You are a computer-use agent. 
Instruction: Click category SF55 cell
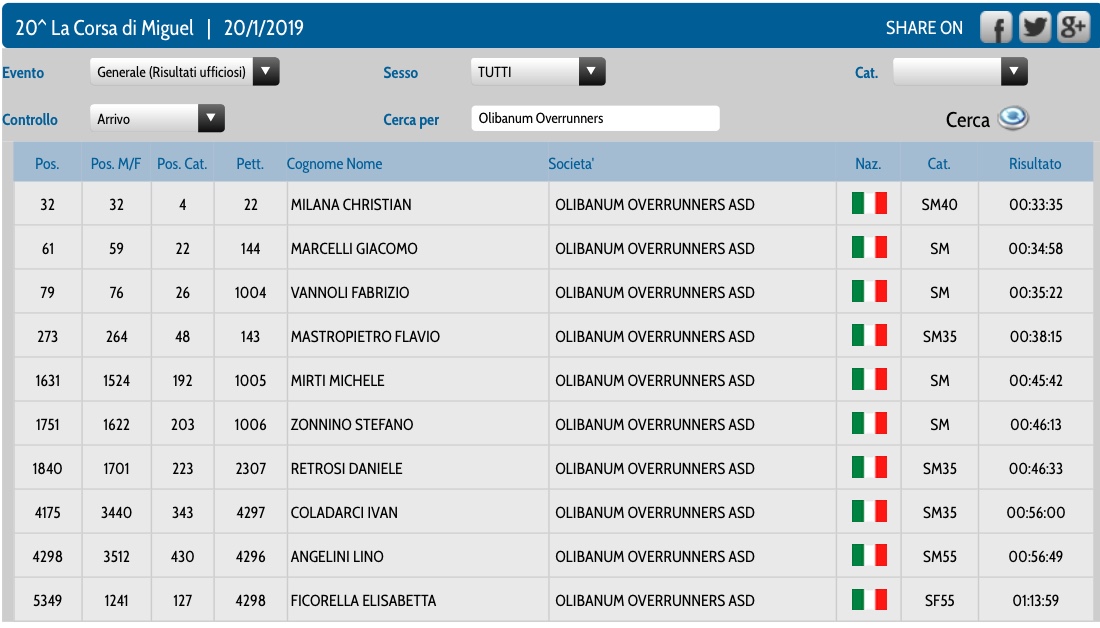939,601
